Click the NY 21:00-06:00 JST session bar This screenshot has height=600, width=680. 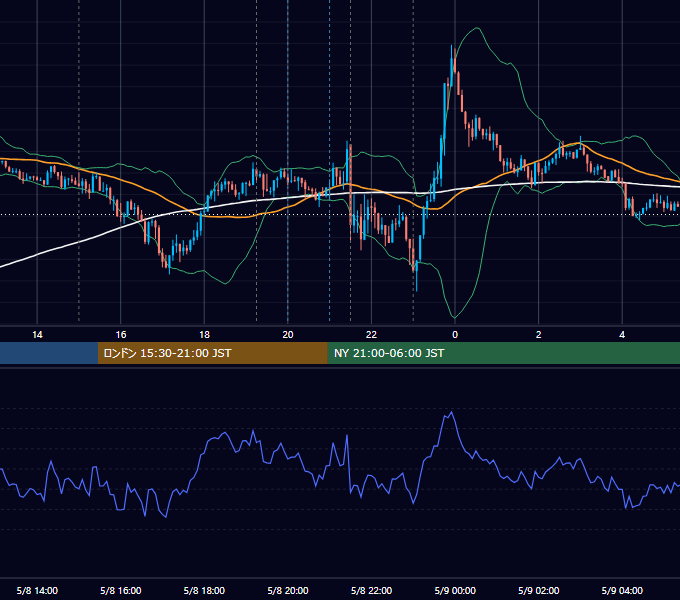[x=503, y=353]
